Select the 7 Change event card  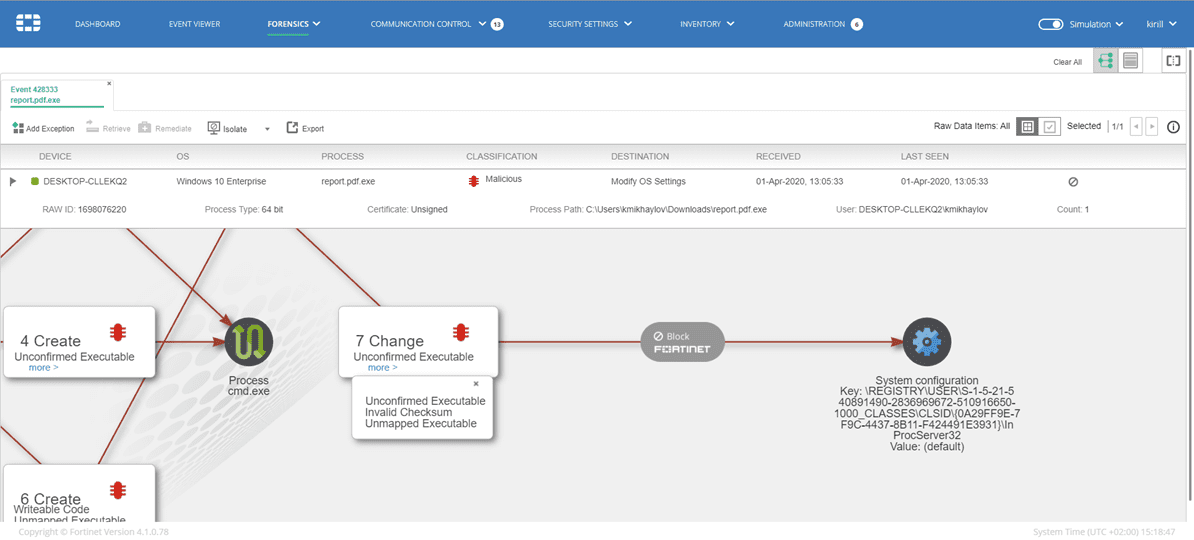[418, 342]
